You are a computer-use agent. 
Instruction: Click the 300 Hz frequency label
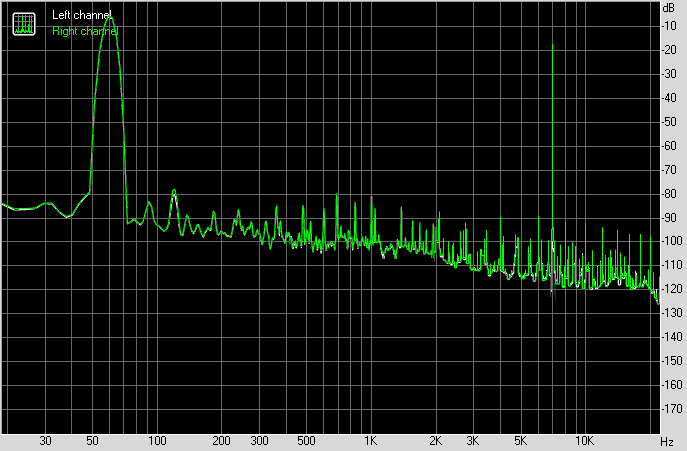(x=259, y=441)
